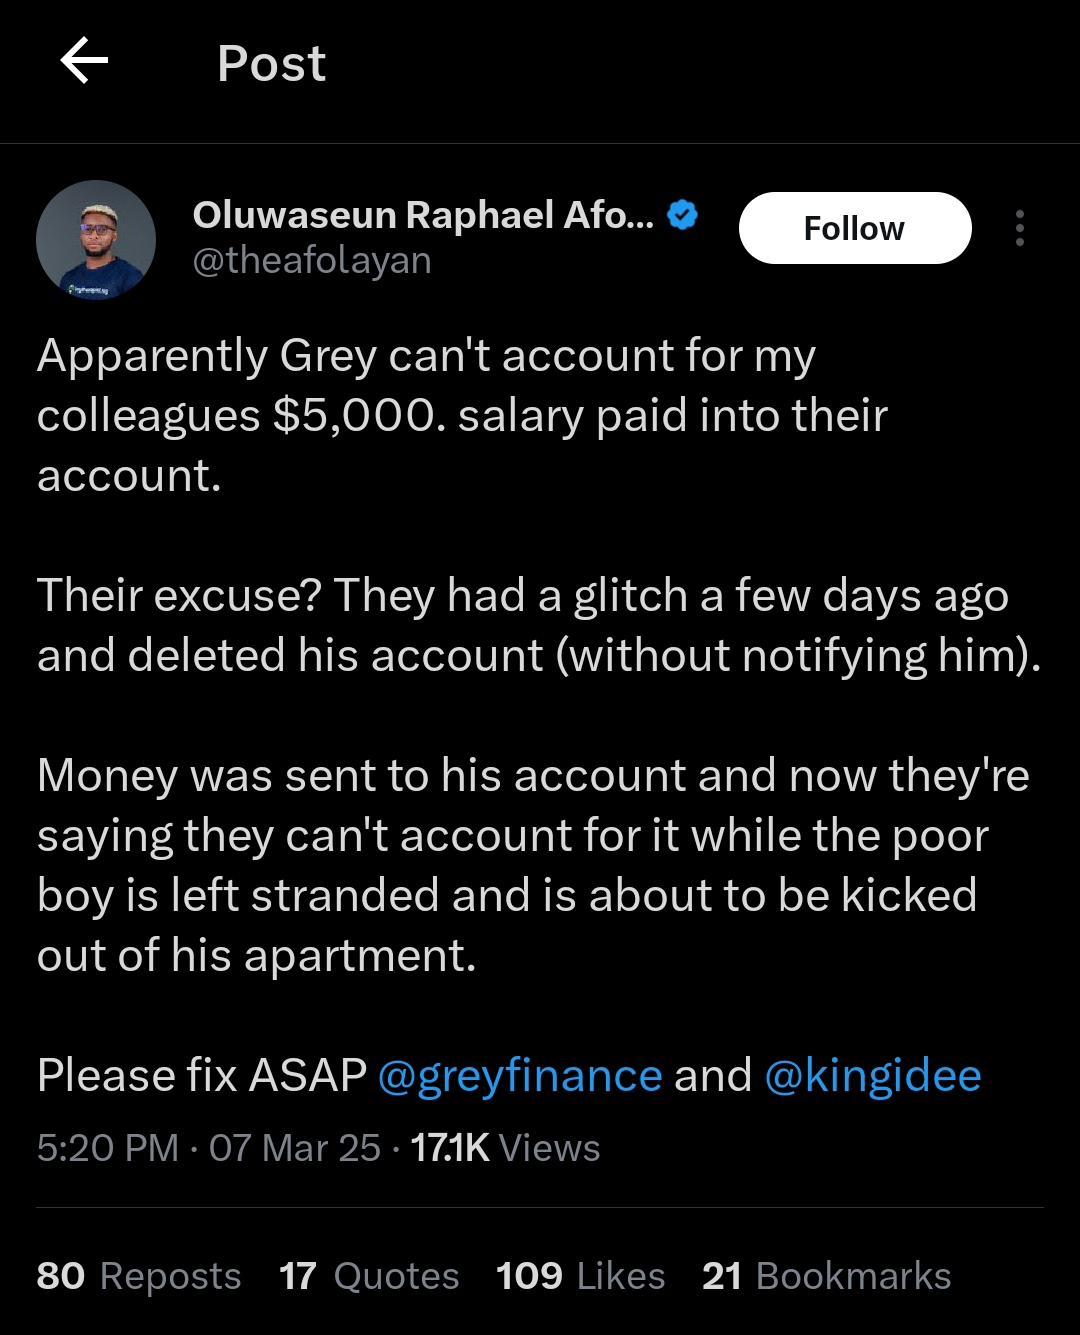
Task: Click the Post header title
Action: (271, 64)
